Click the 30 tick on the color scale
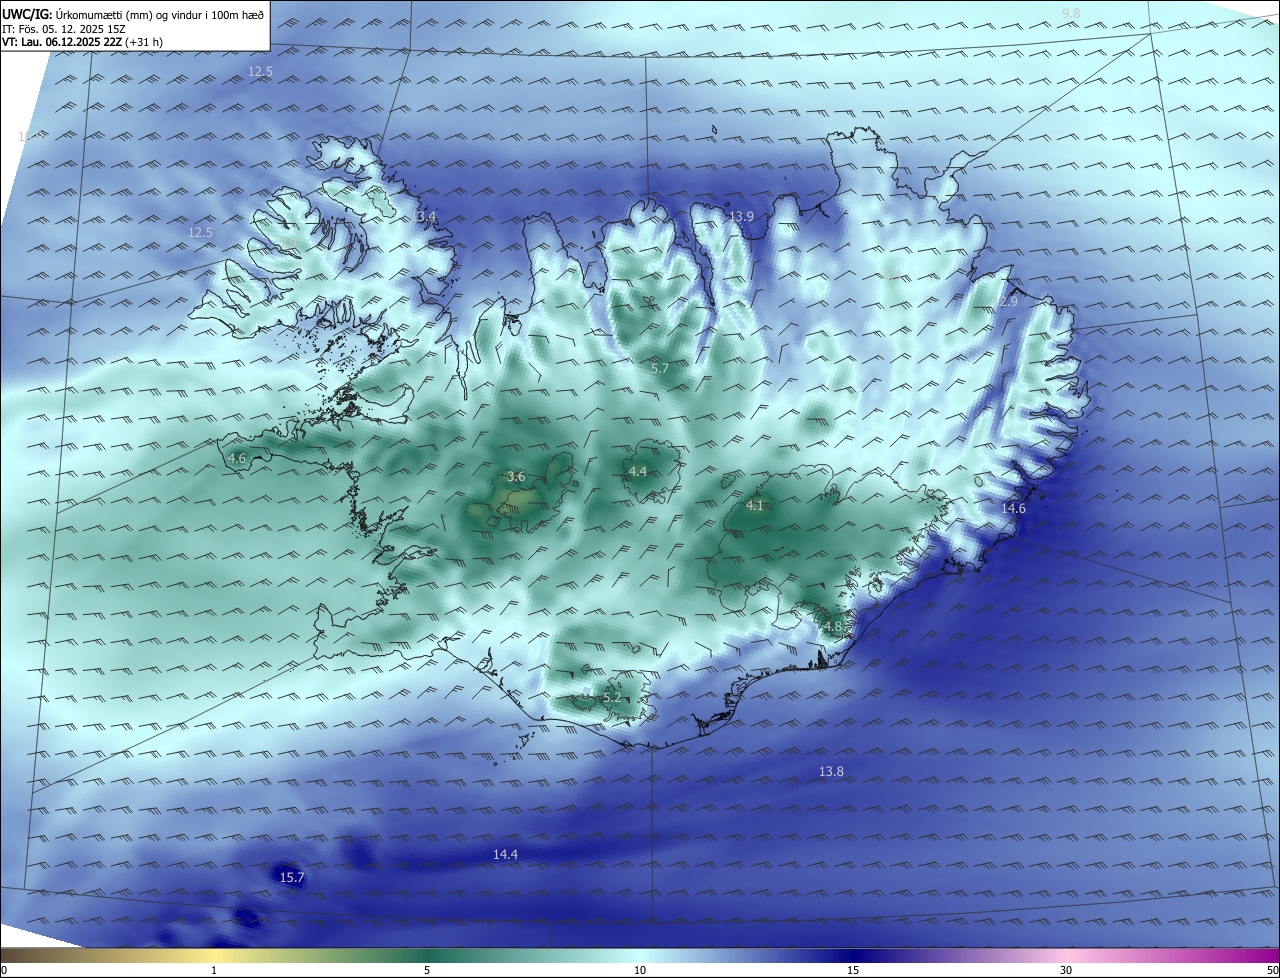 1066,970
